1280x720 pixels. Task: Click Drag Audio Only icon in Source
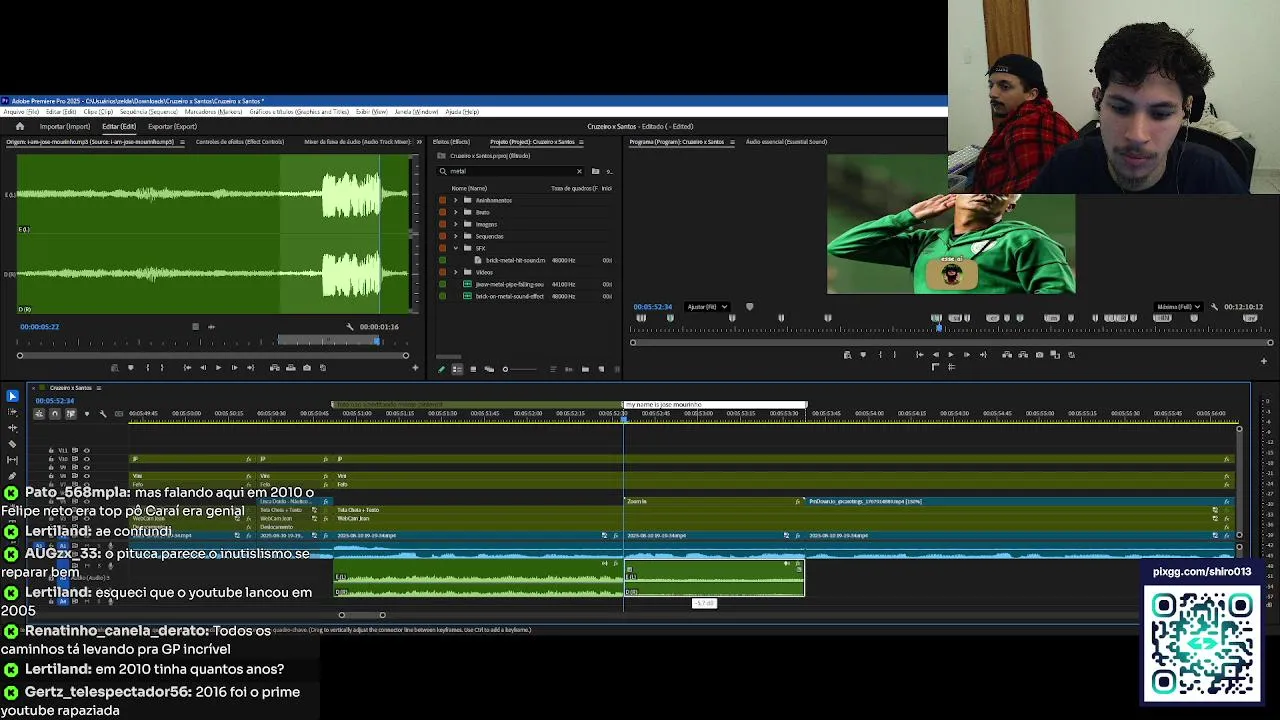[x=211, y=326]
